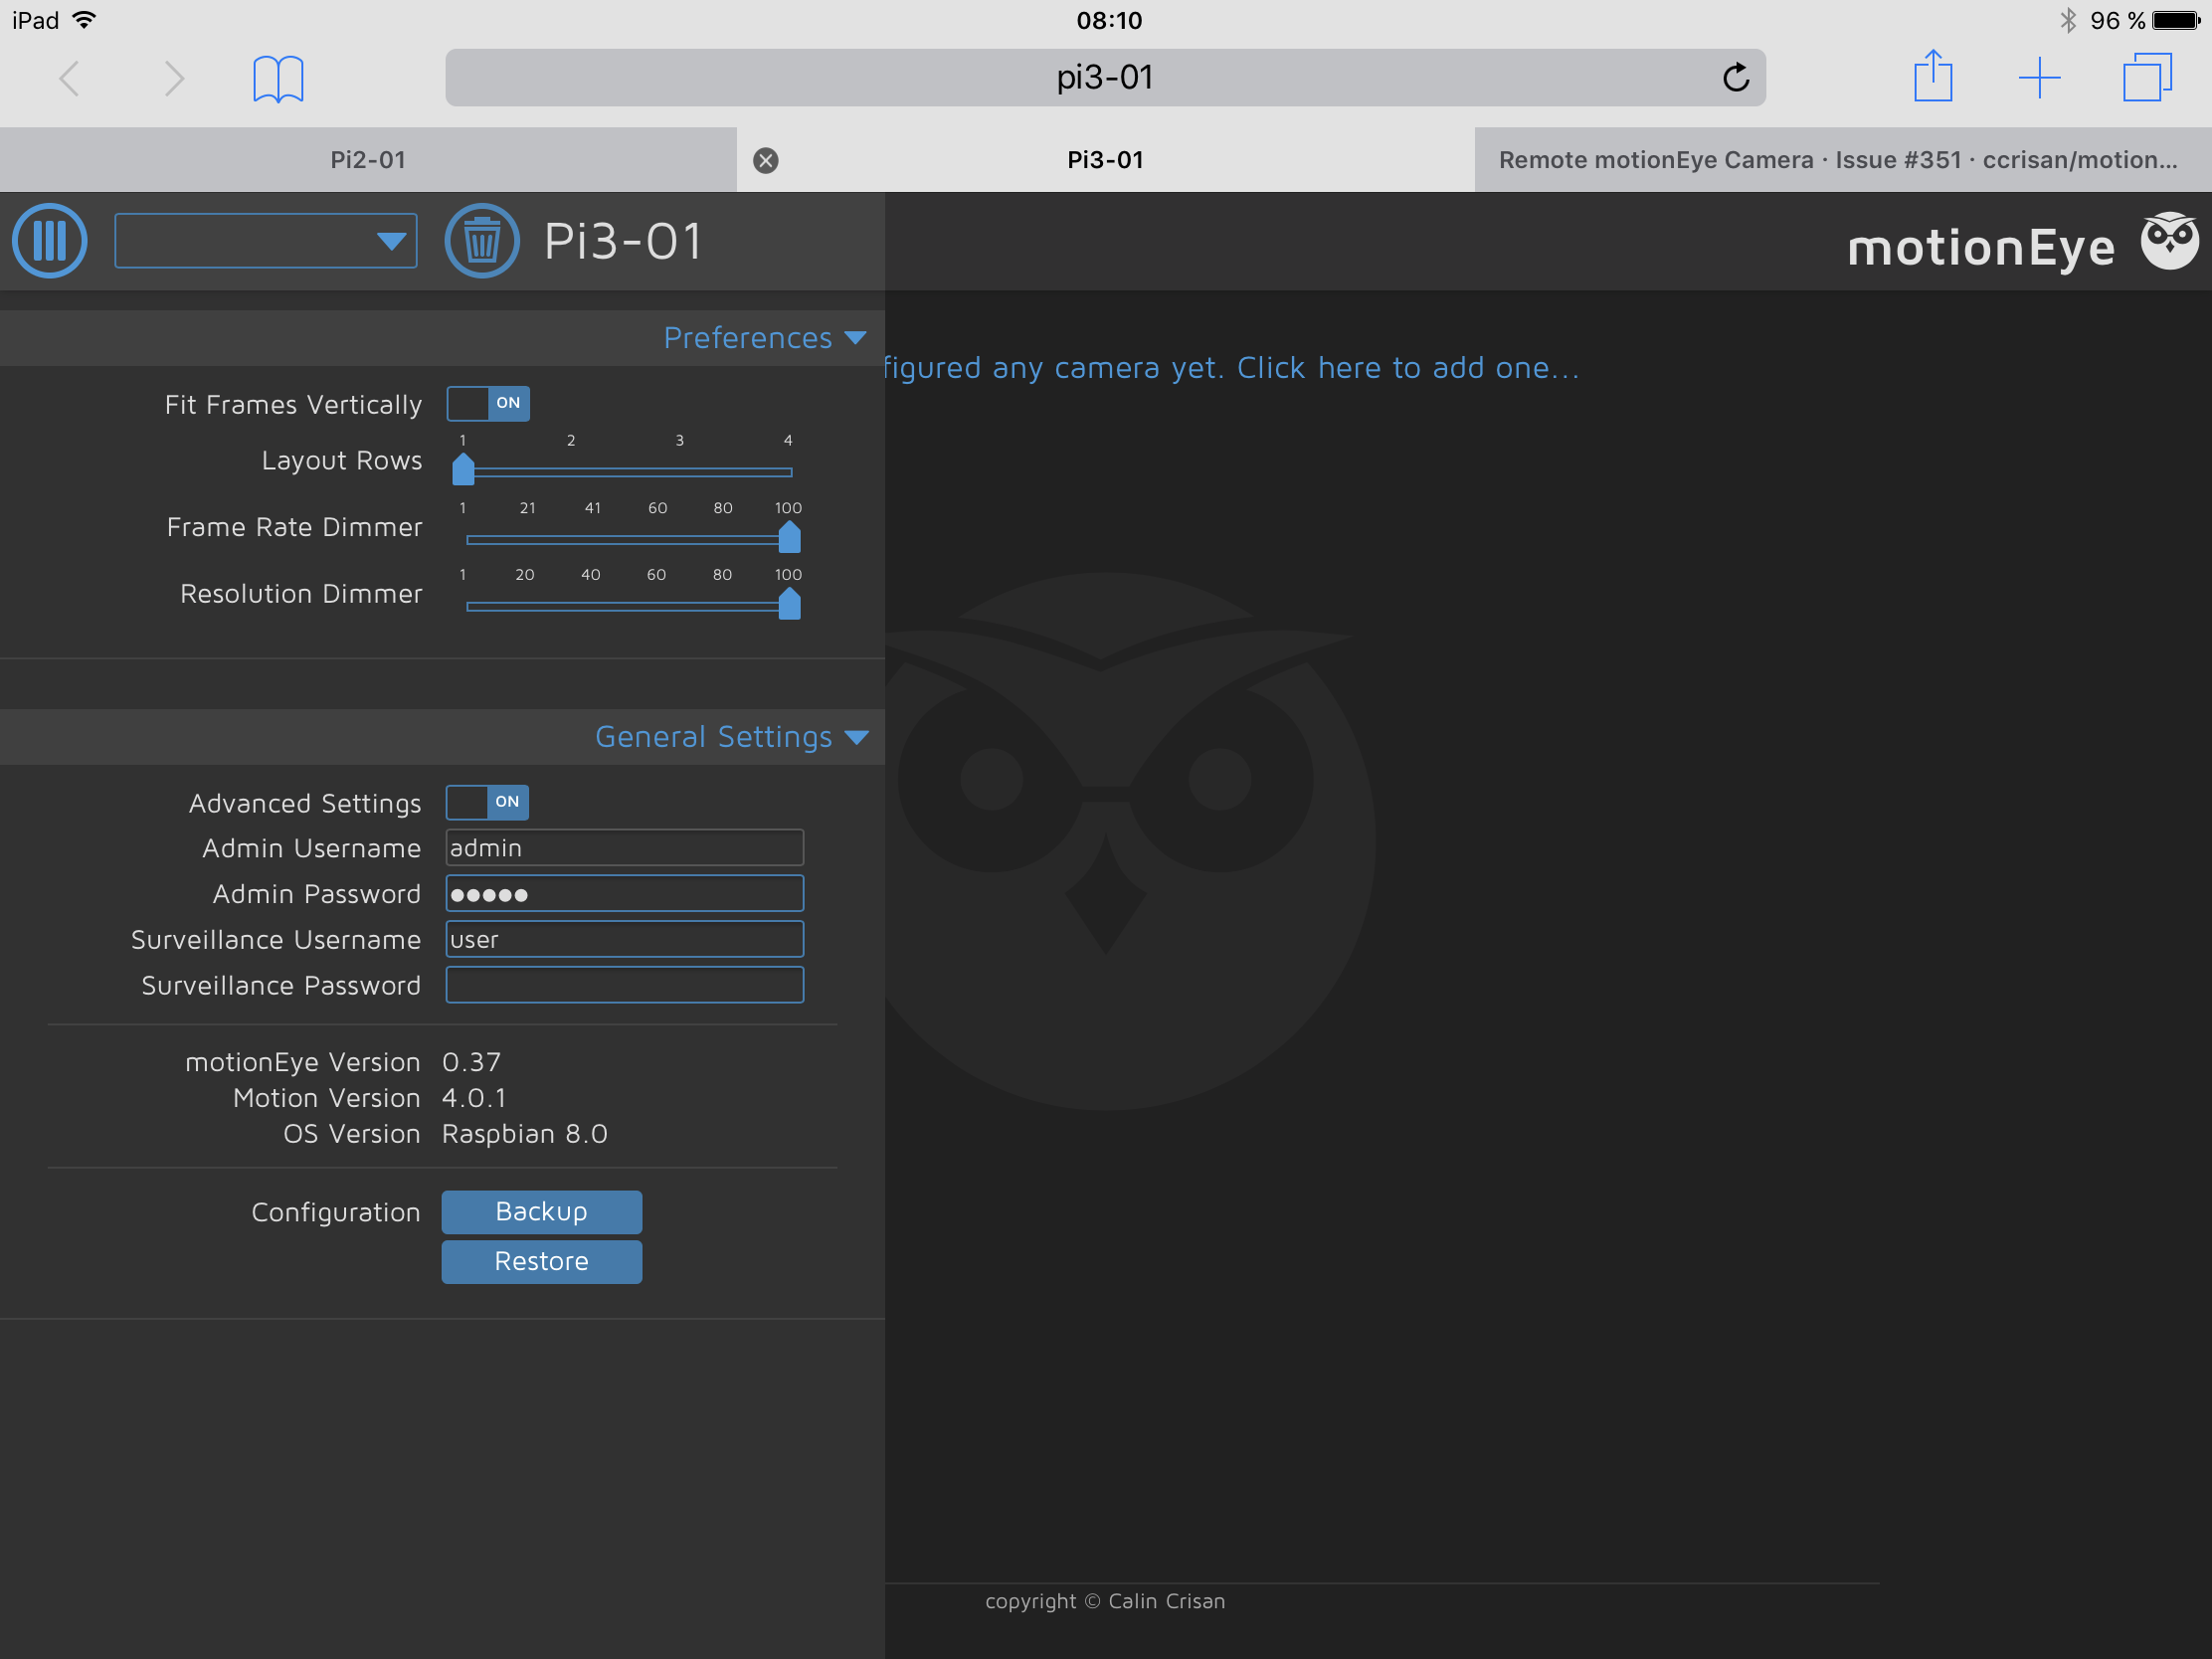Disable Advanced Settings

[x=487, y=802]
